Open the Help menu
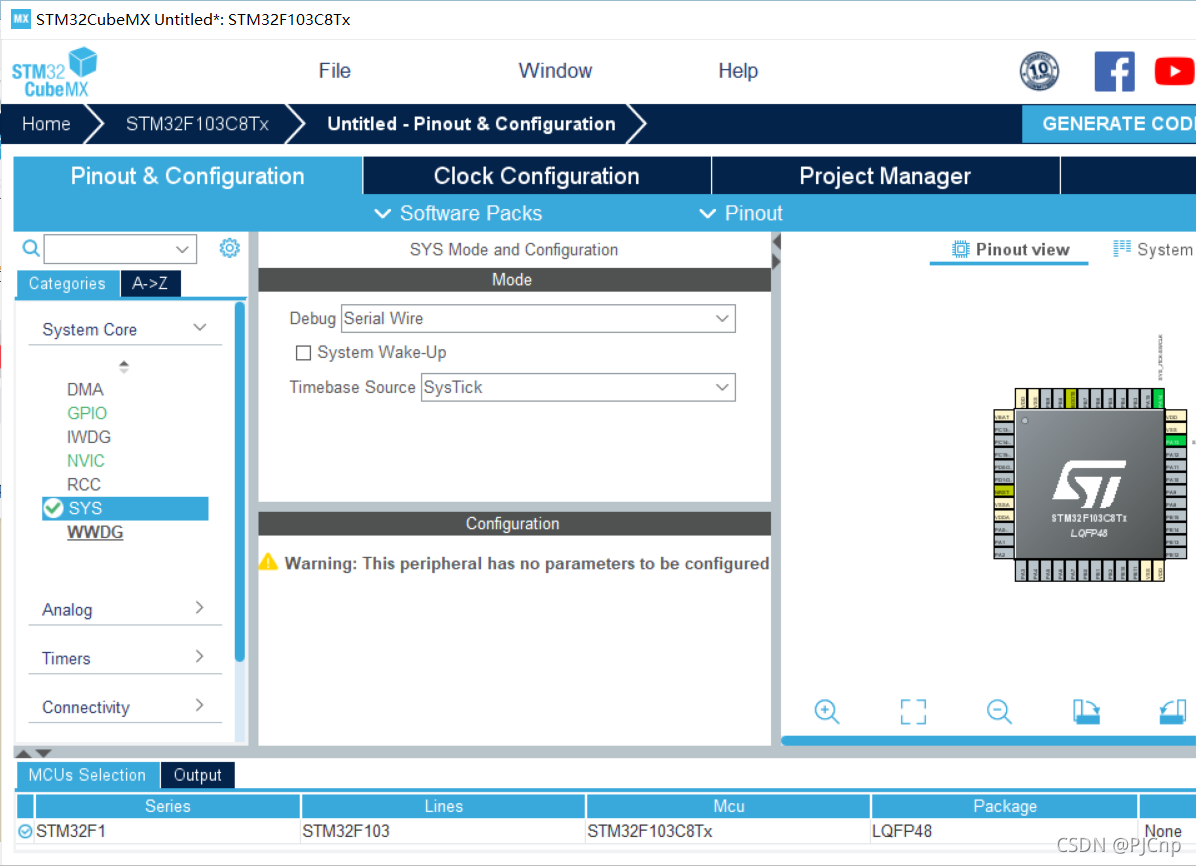The height and width of the screenshot is (866, 1196). pos(738,71)
